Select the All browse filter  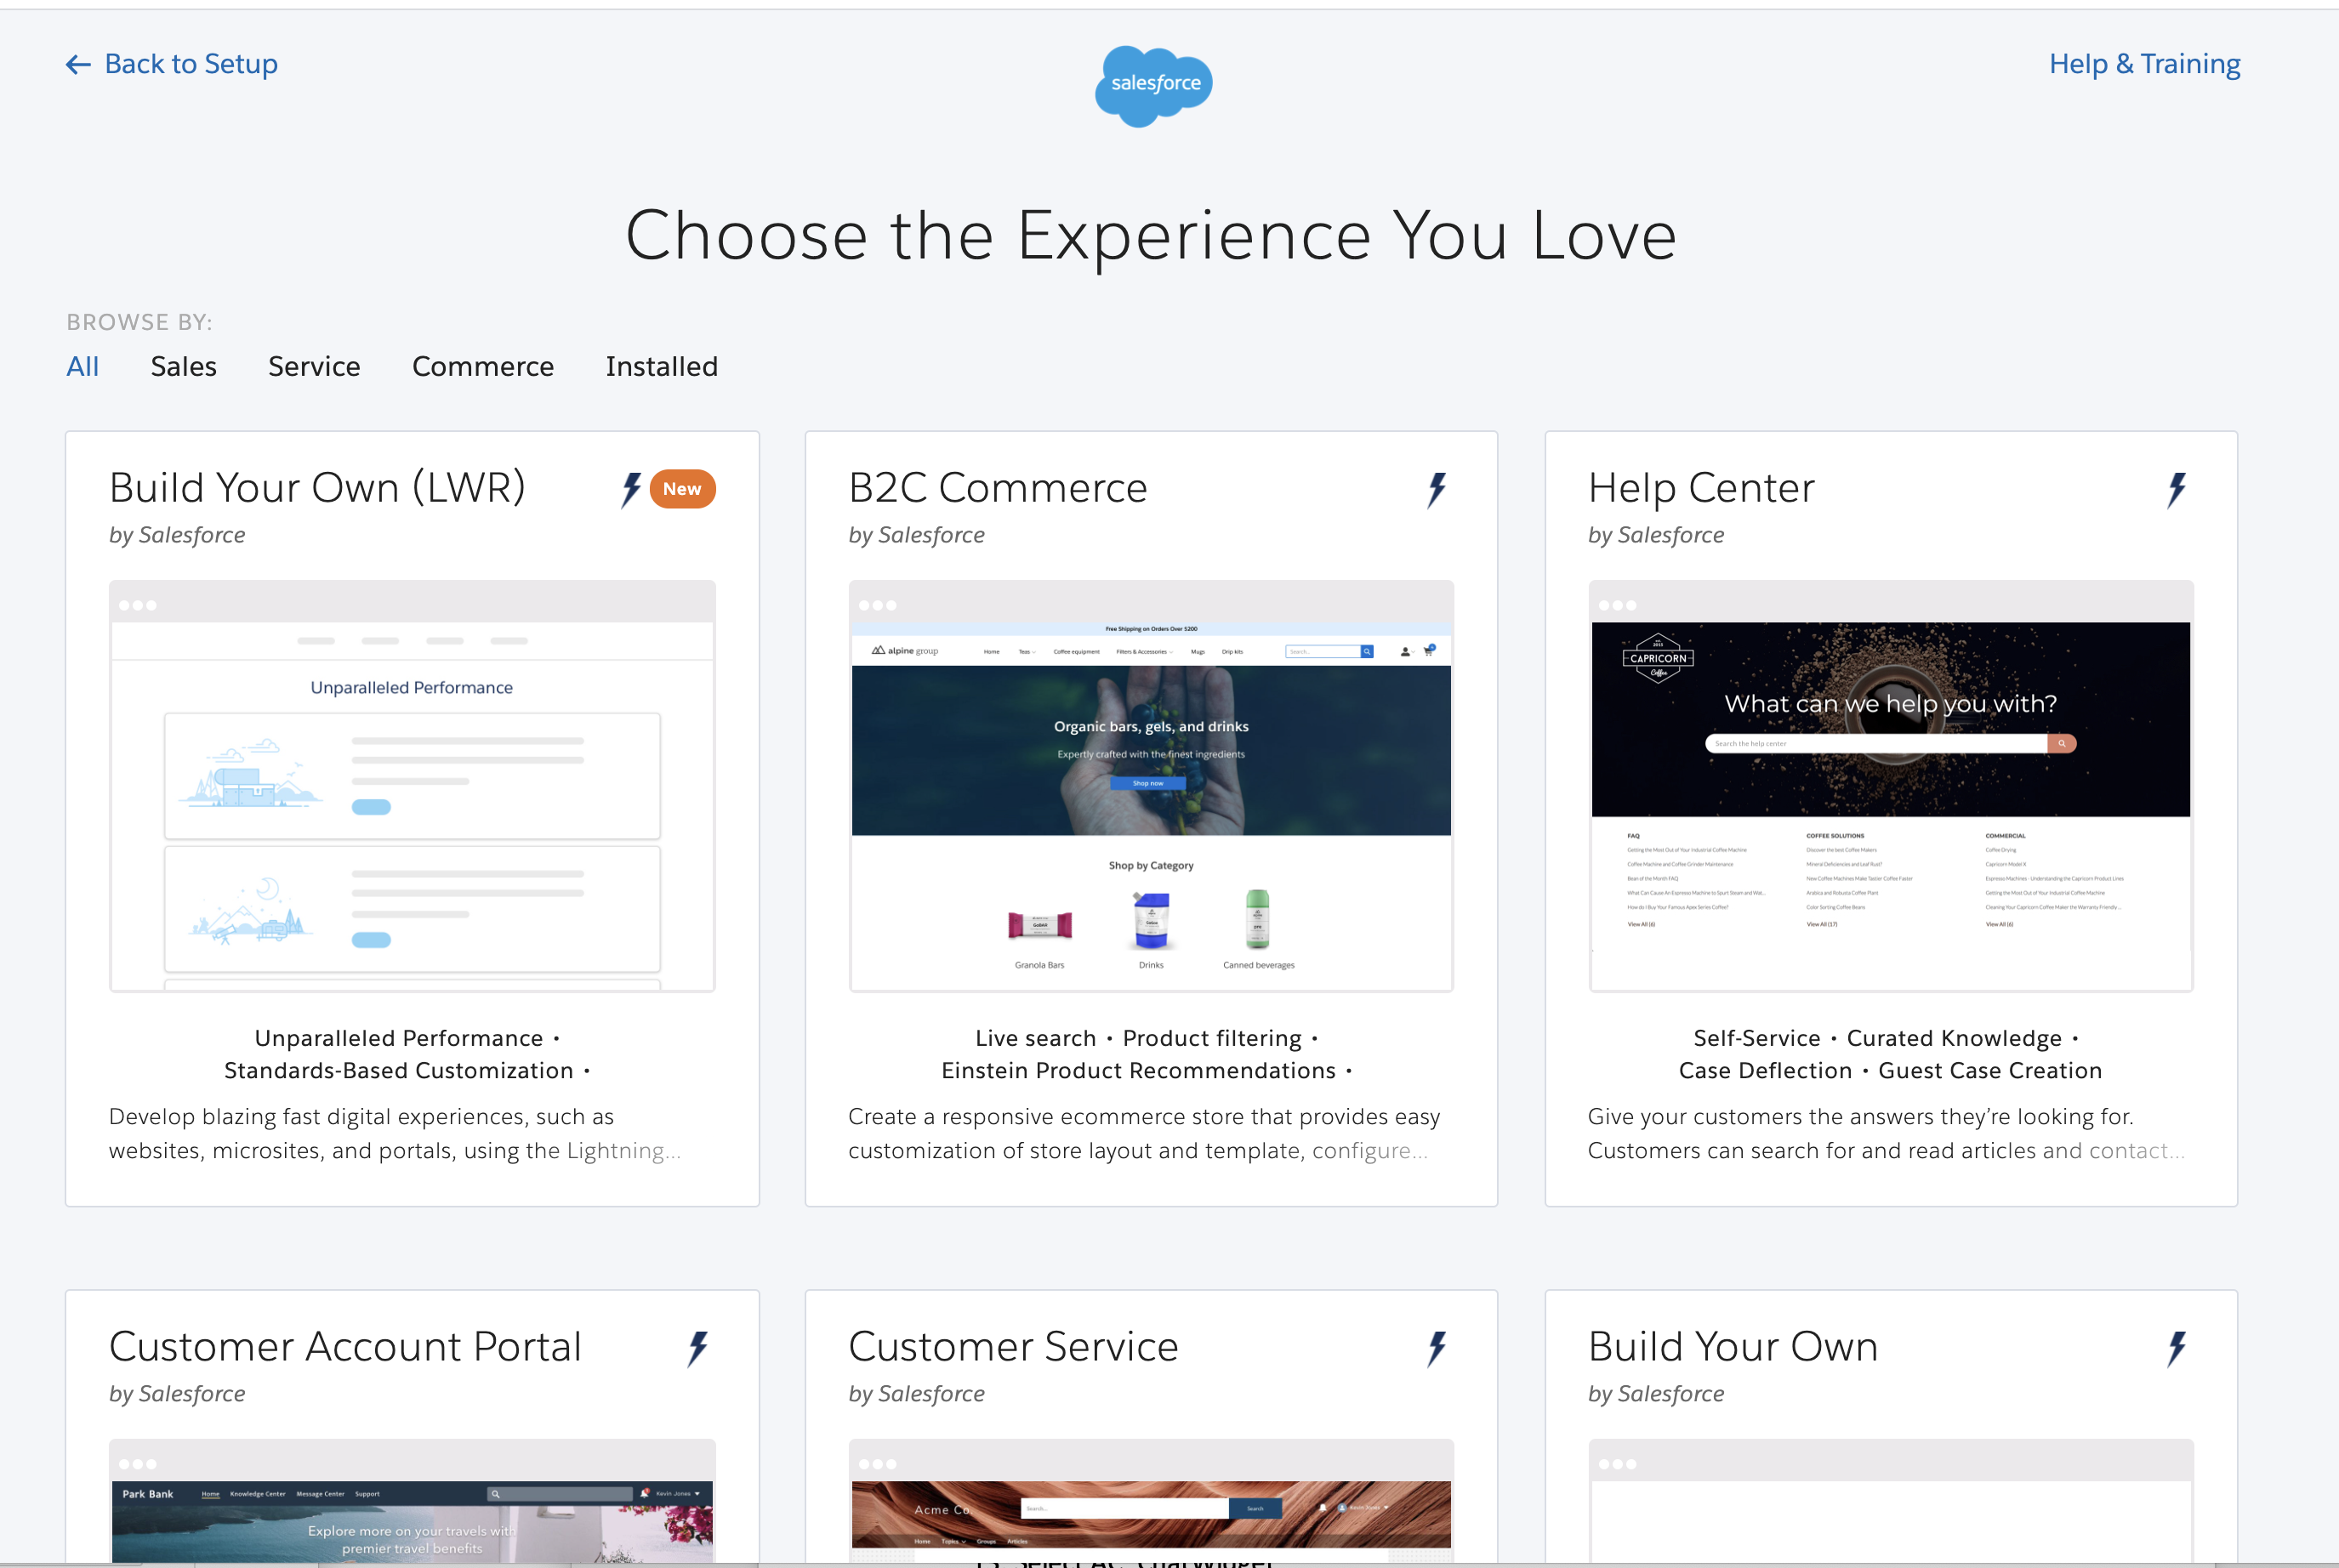click(83, 366)
